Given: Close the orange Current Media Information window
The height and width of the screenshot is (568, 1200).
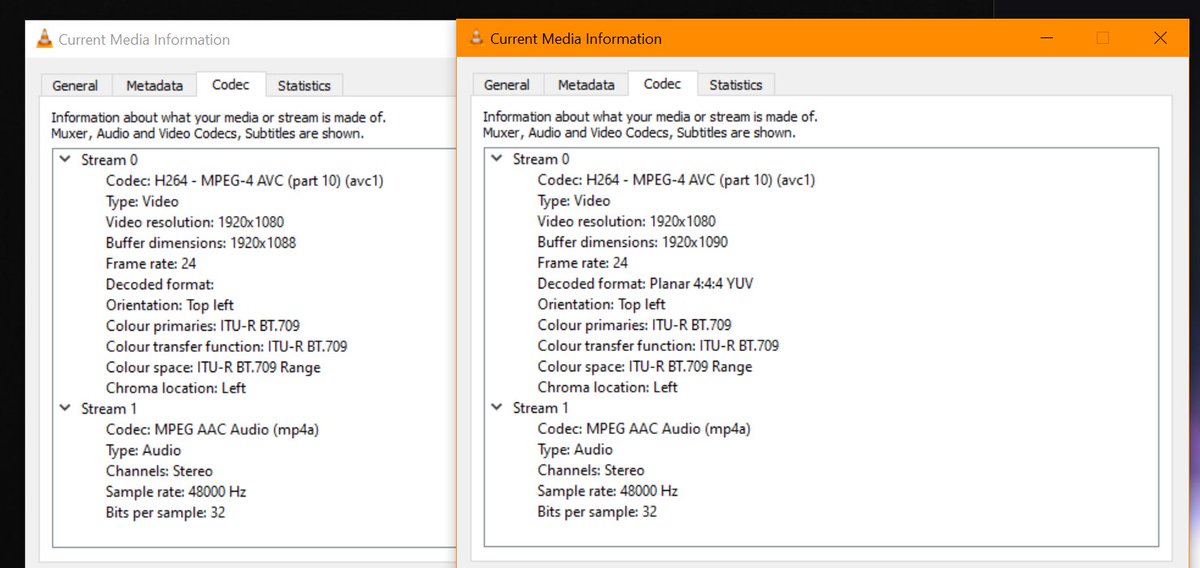Looking at the screenshot, I should click(1160, 38).
